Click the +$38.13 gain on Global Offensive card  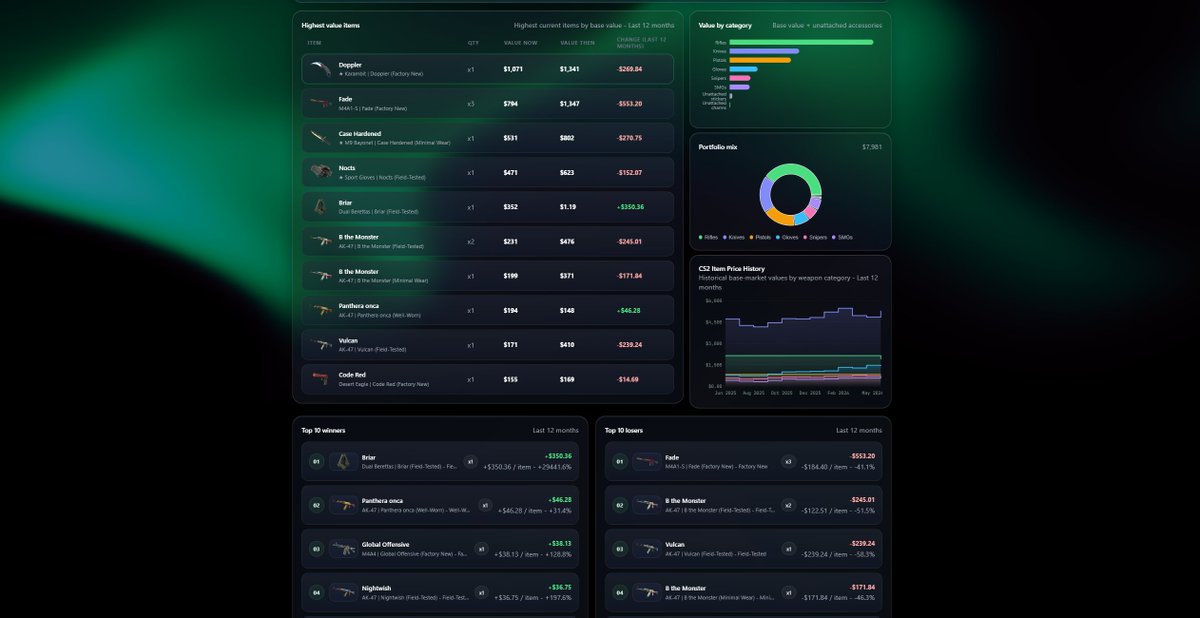click(560, 544)
